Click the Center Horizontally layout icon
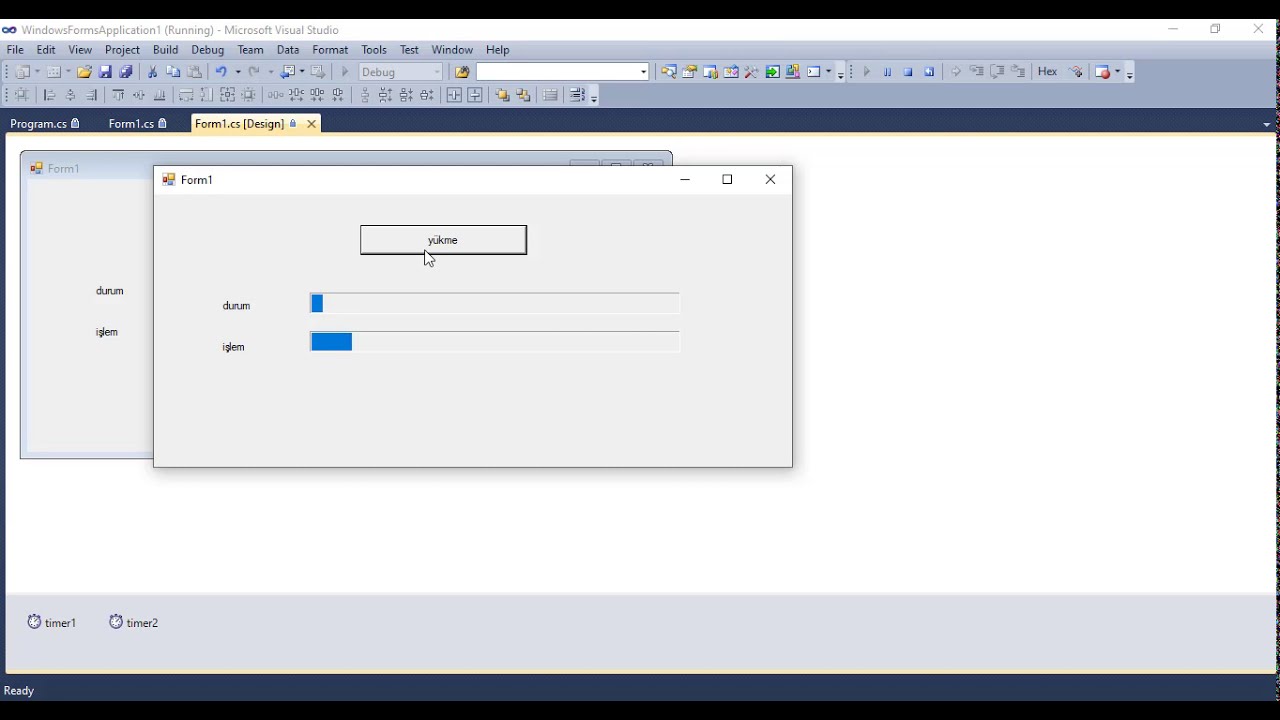1280x720 pixels. pyautogui.click(x=454, y=95)
